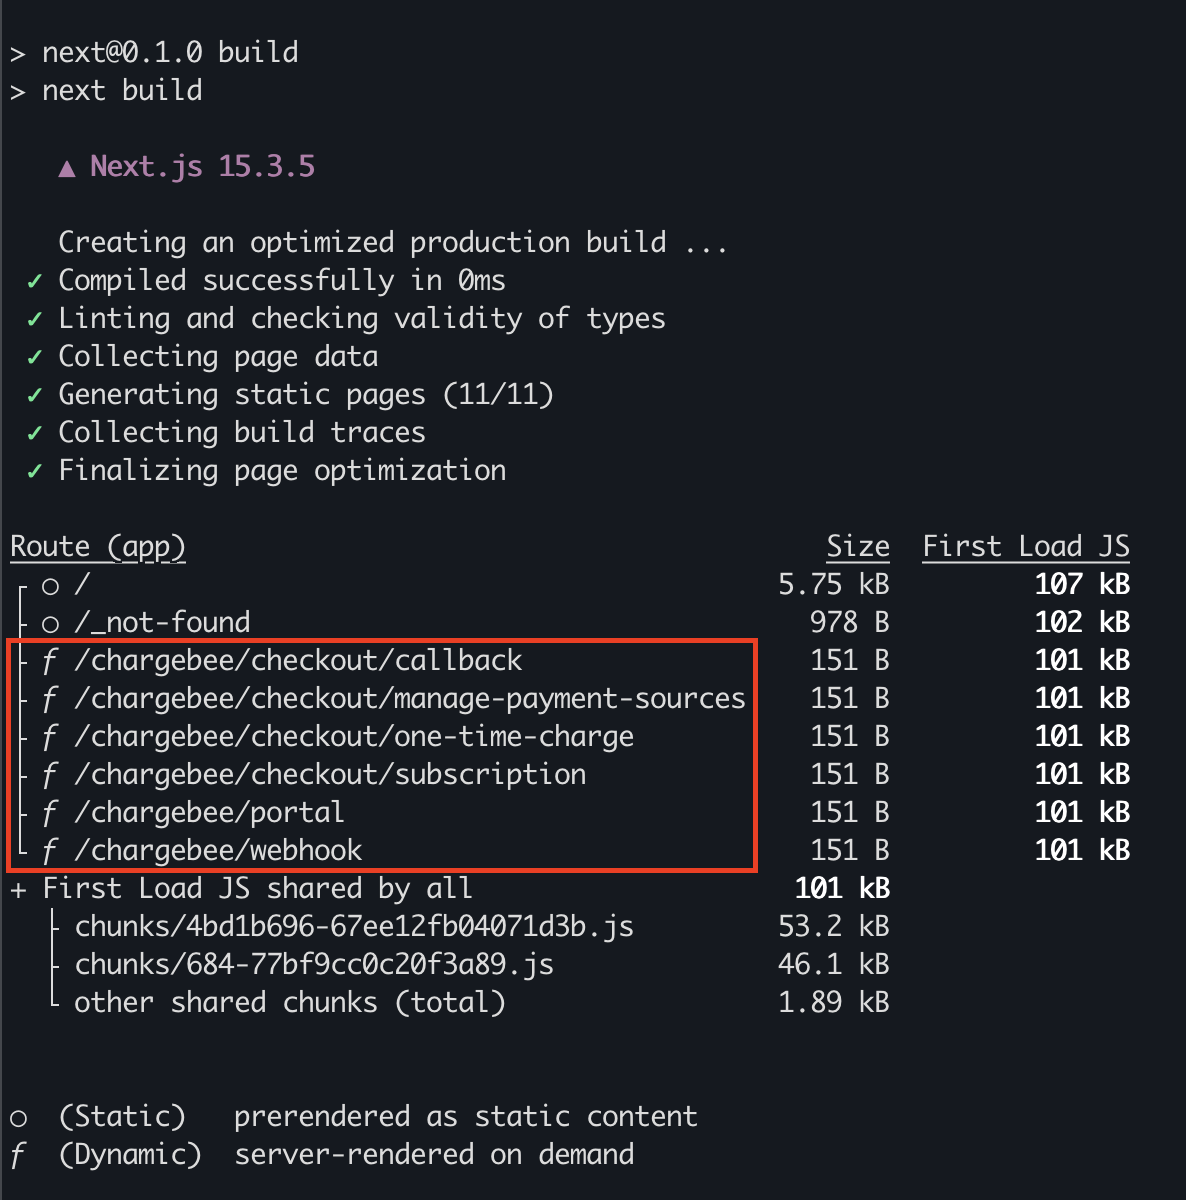Click the First Load JS column header
The height and width of the screenshot is (1200, 1186).
1026,546
